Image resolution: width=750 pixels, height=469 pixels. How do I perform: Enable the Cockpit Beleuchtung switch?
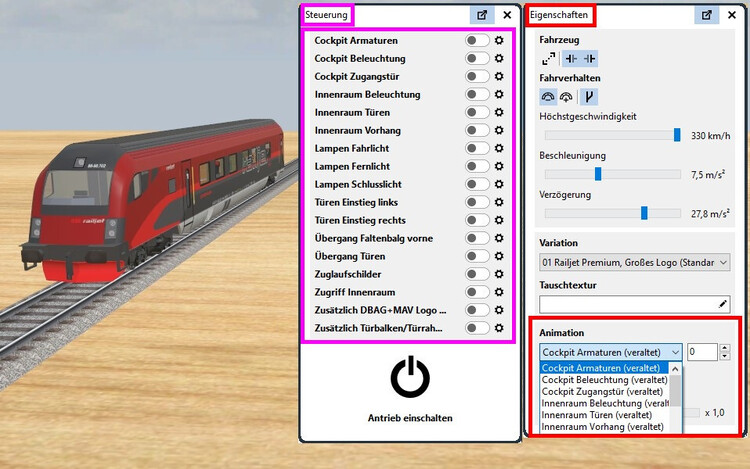[x=477, y=58]
